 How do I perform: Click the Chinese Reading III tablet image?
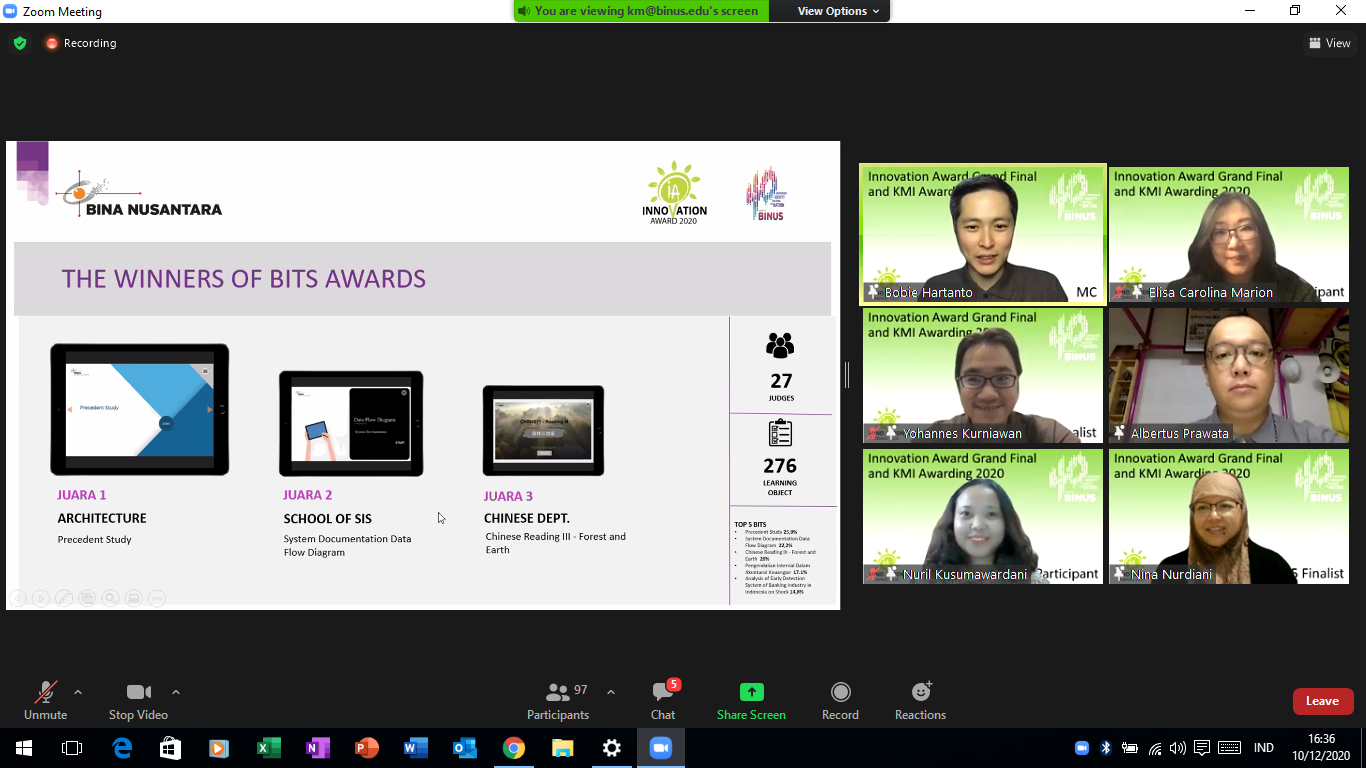(543, 430)
